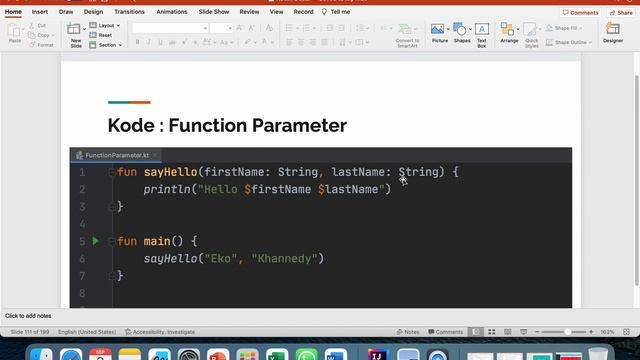Open the Shape Fill dropdown

coord(564,28)
